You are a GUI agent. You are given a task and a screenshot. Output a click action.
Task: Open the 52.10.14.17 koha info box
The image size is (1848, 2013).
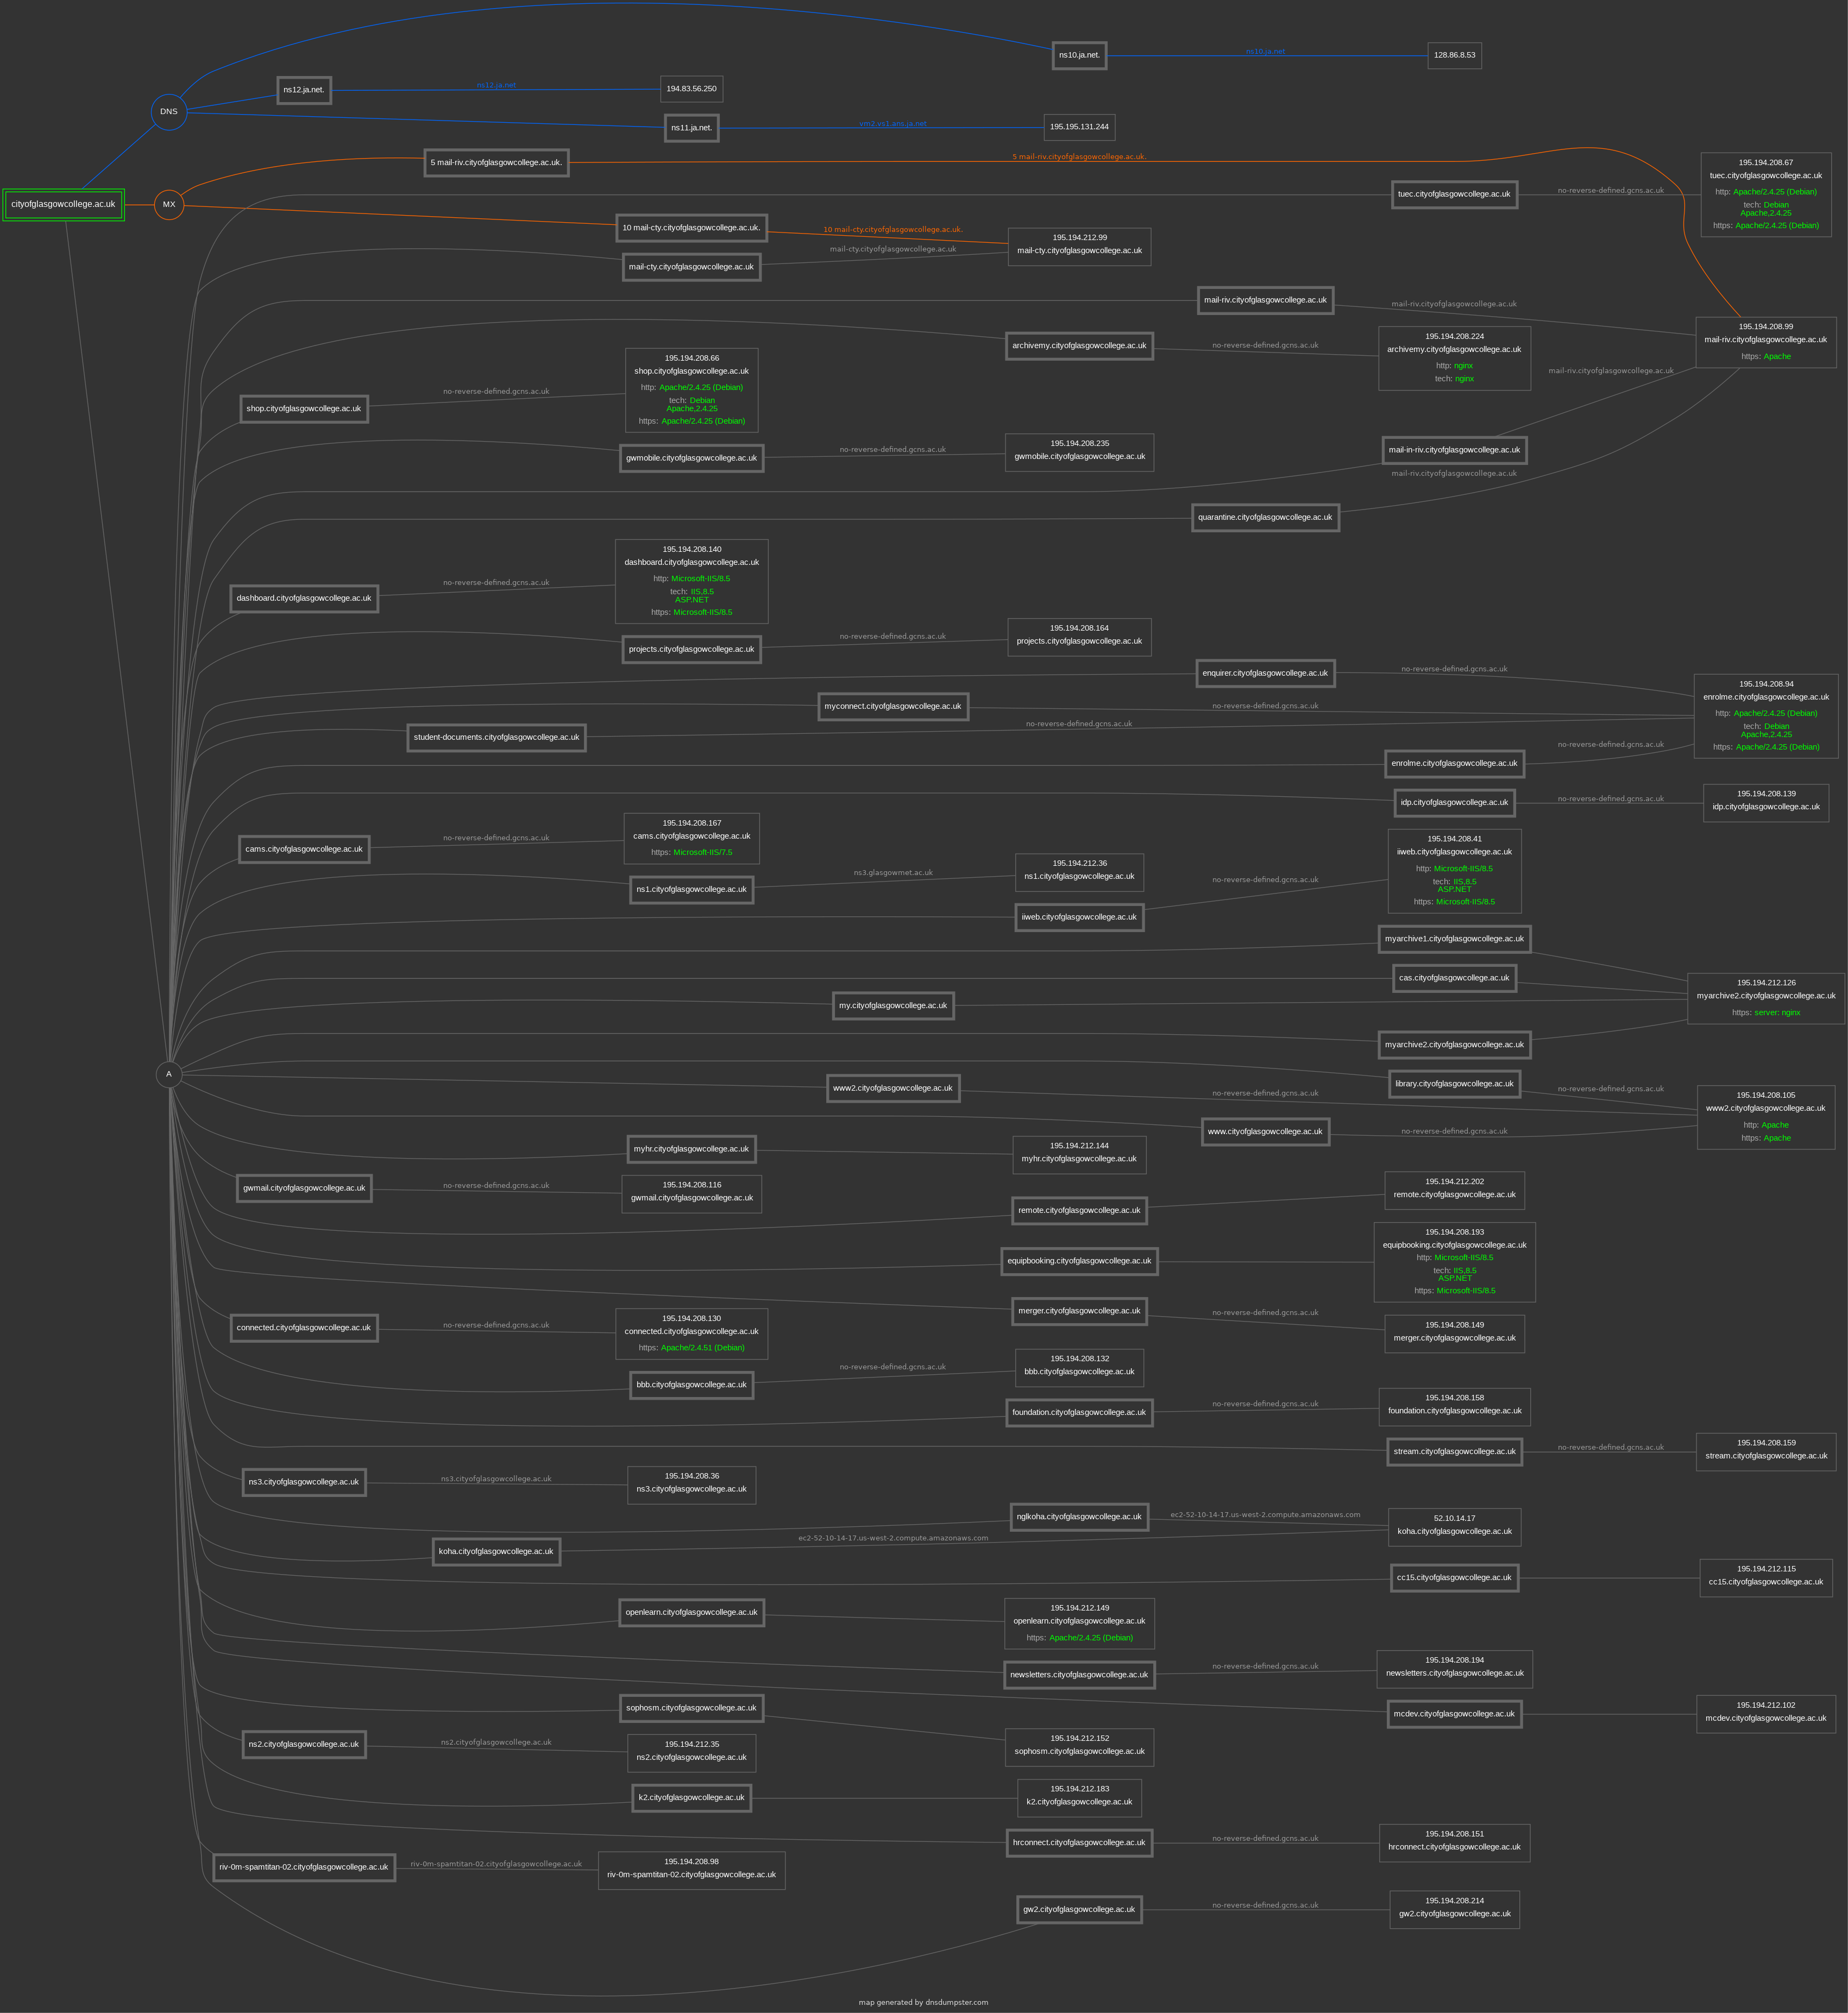1454,1527
